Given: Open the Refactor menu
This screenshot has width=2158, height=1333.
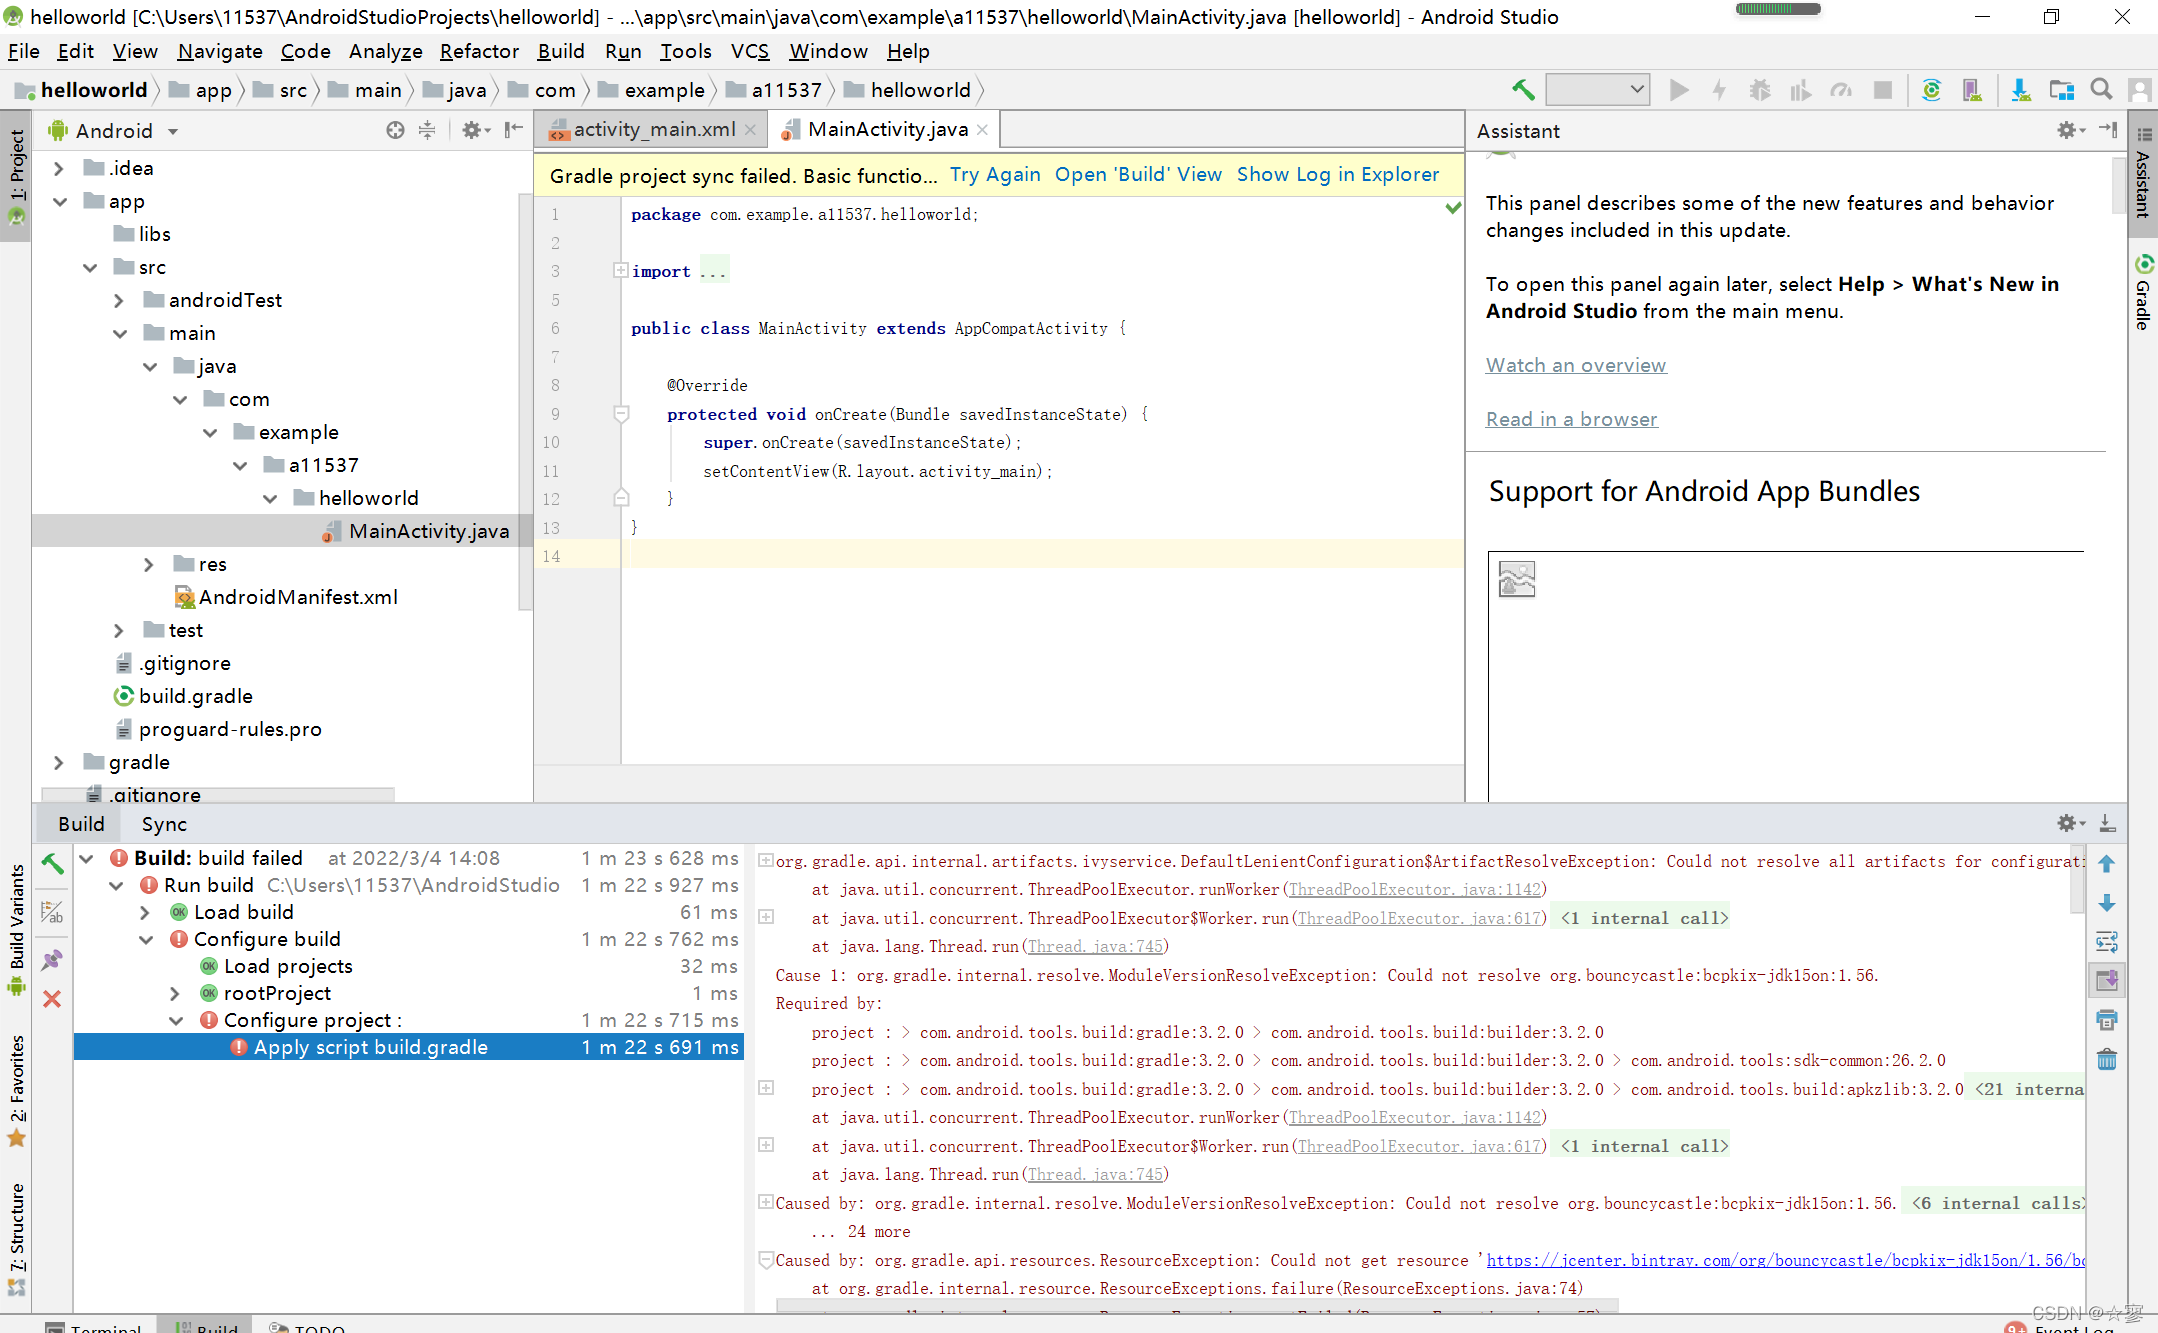Looking at the screenshot, I should click(479, 51).
